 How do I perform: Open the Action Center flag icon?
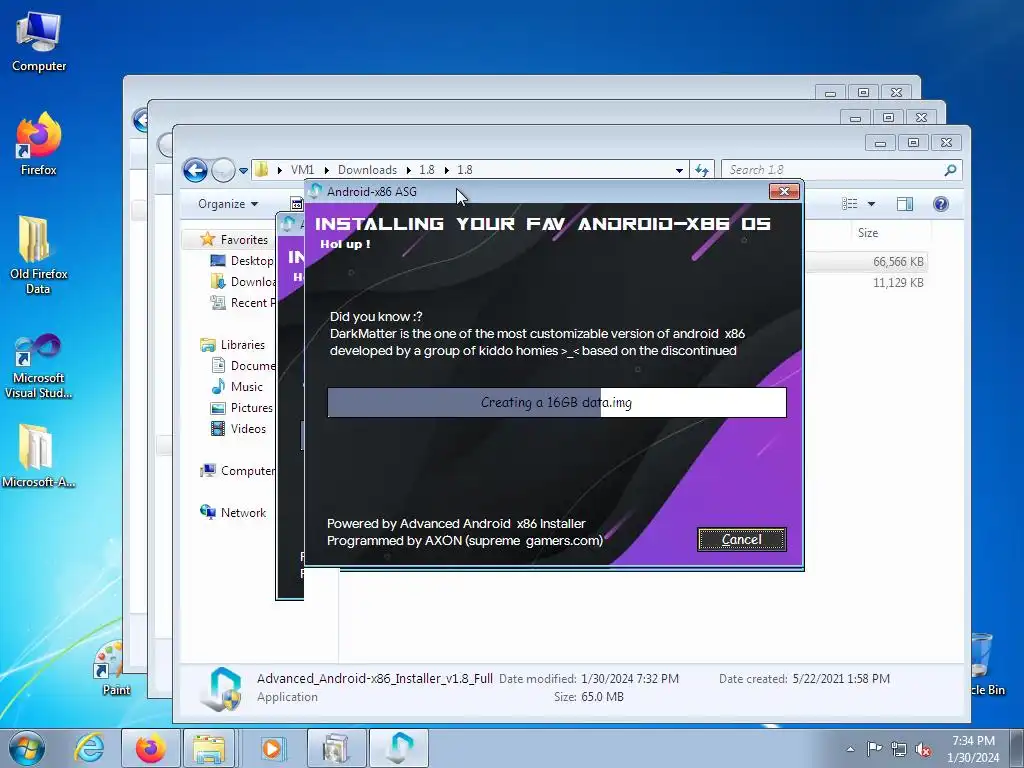[x=874, y=749]
